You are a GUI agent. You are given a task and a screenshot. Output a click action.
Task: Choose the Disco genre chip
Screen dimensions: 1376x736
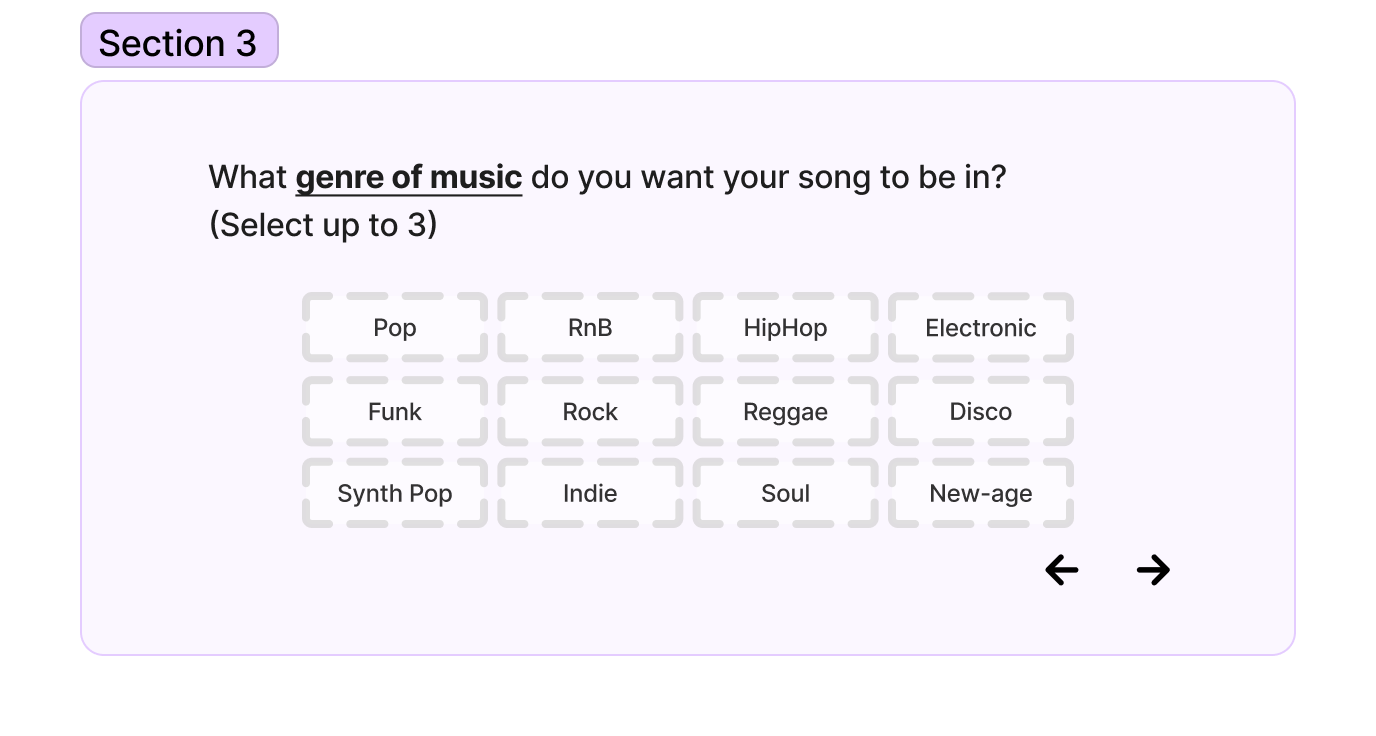pos(980,412)
